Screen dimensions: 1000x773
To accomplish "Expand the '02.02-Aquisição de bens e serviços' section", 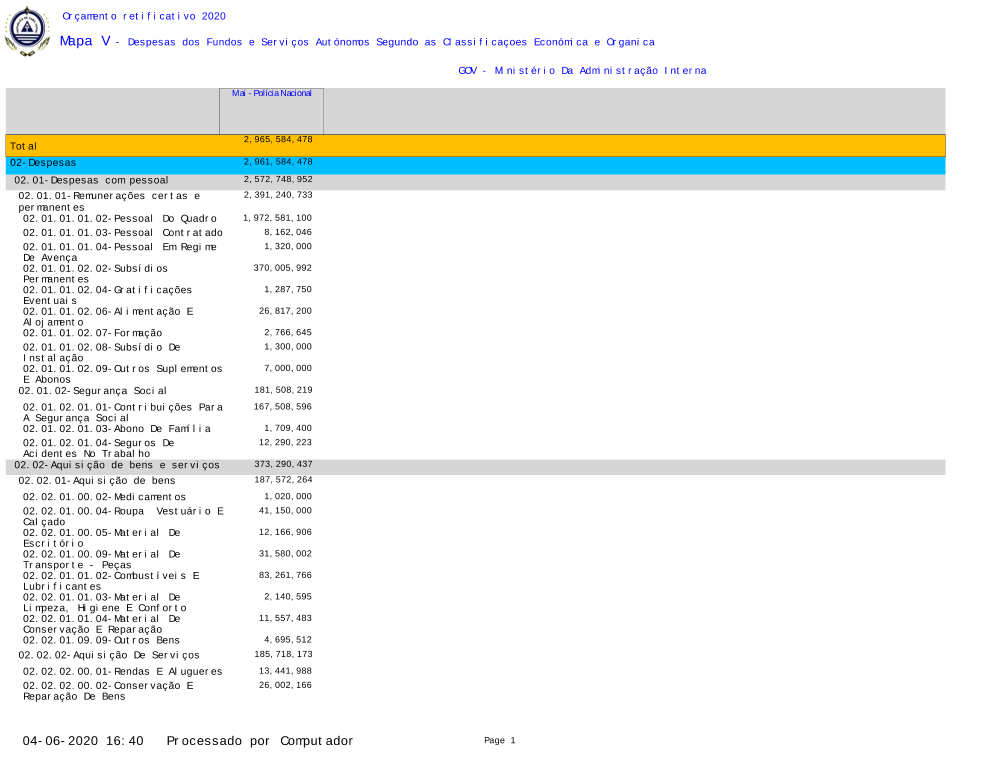I will pos(116,466).
